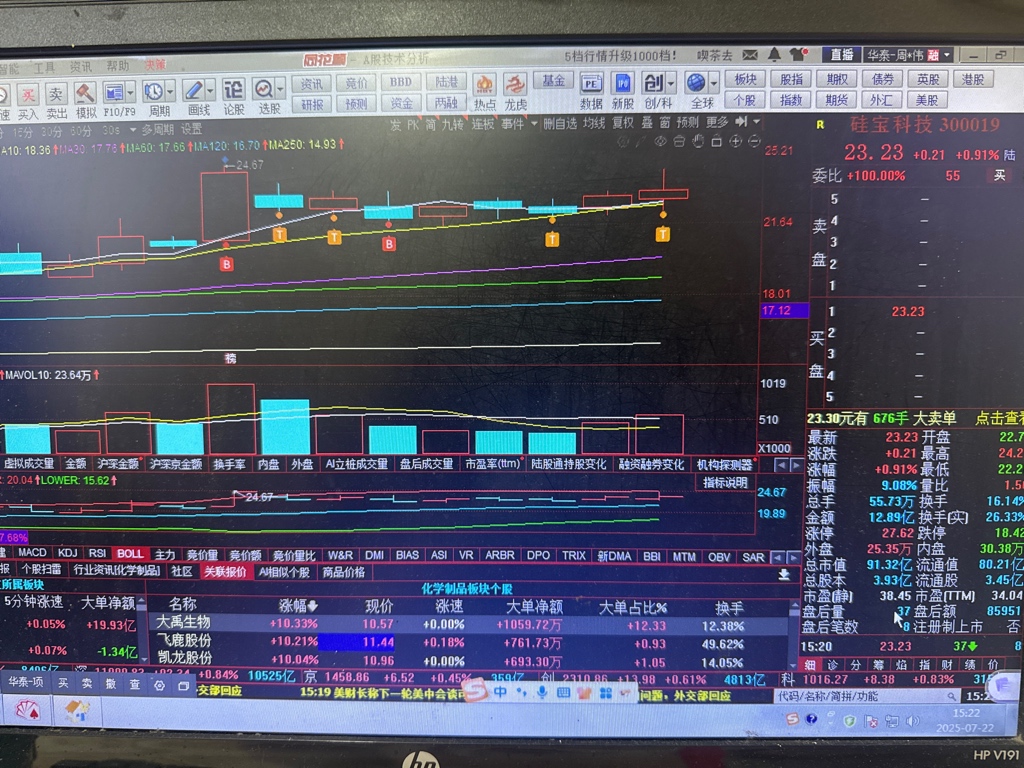Click the right scroll arrow of indicator tabs
This screenshot has width=1024, height=768.
pyautogui.click(x=793, y=558)
